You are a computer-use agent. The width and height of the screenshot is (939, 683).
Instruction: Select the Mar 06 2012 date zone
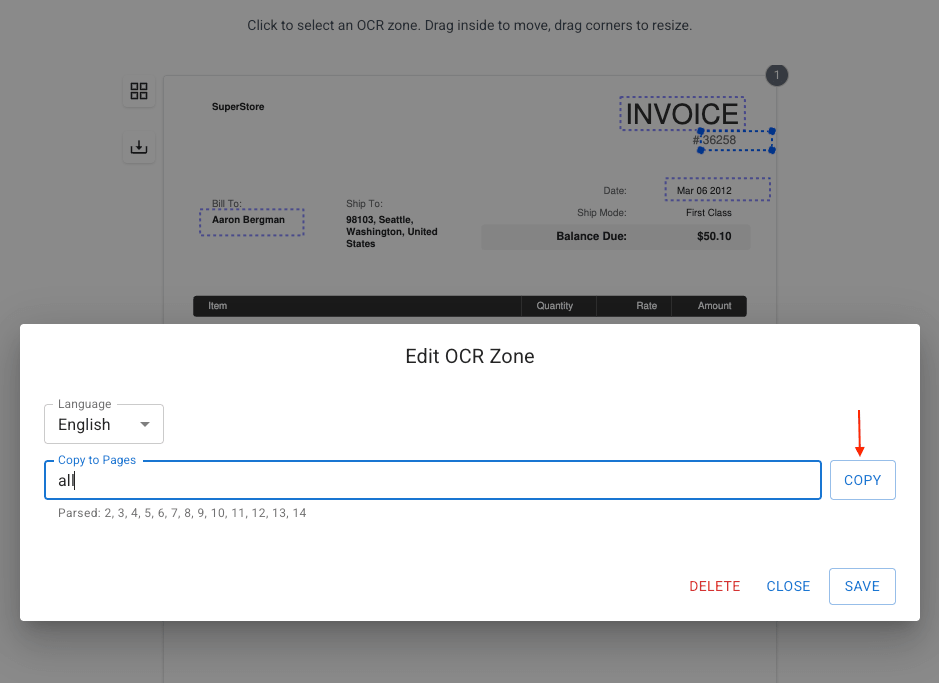pyautogui.click(x=716, y=190)
